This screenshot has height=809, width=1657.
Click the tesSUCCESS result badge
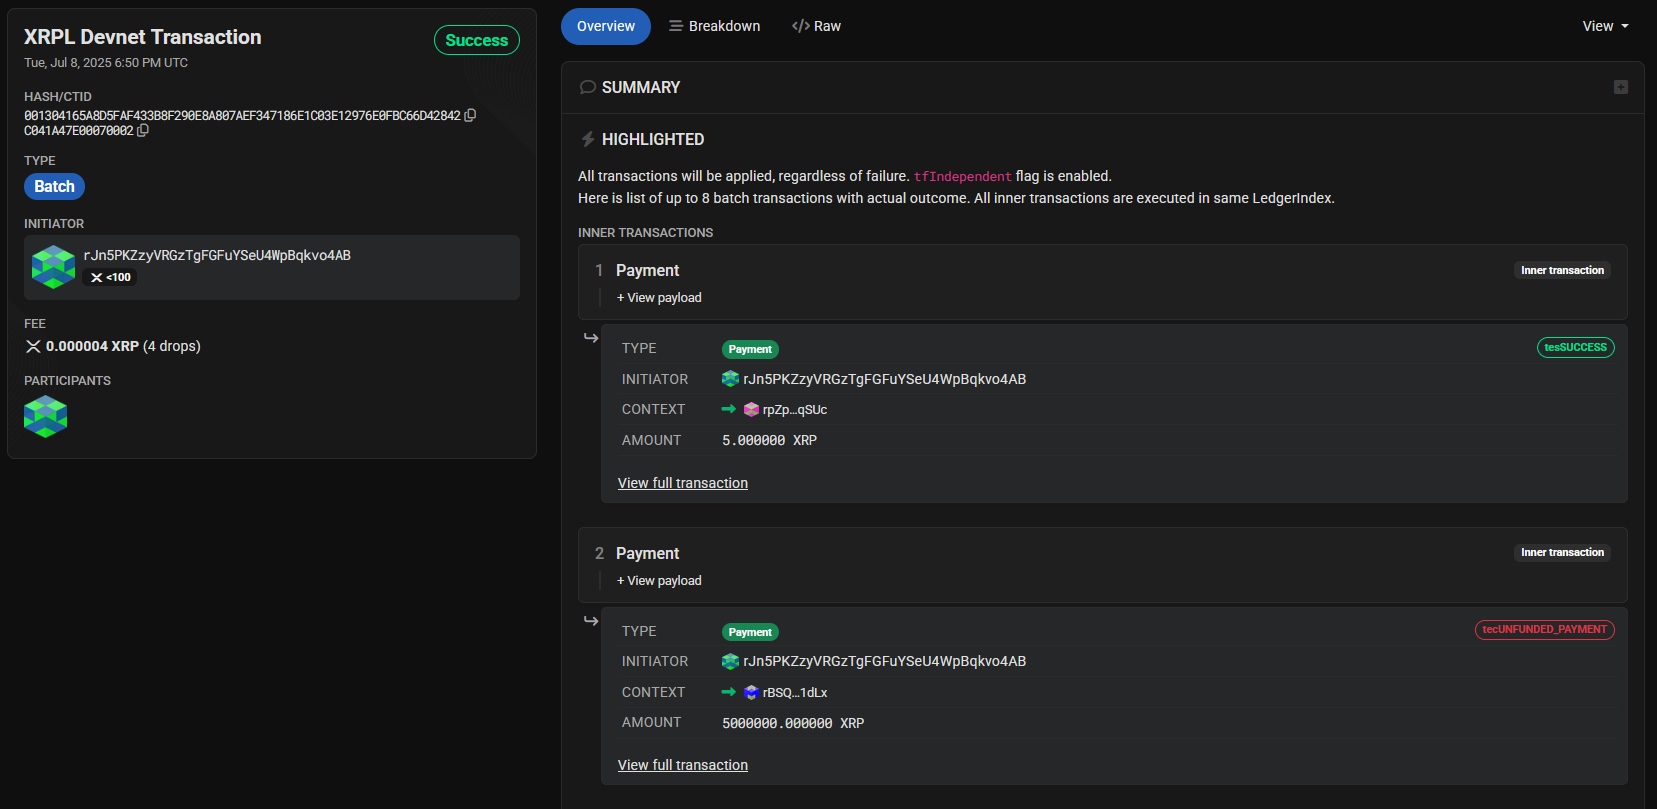click(1575, 347)
